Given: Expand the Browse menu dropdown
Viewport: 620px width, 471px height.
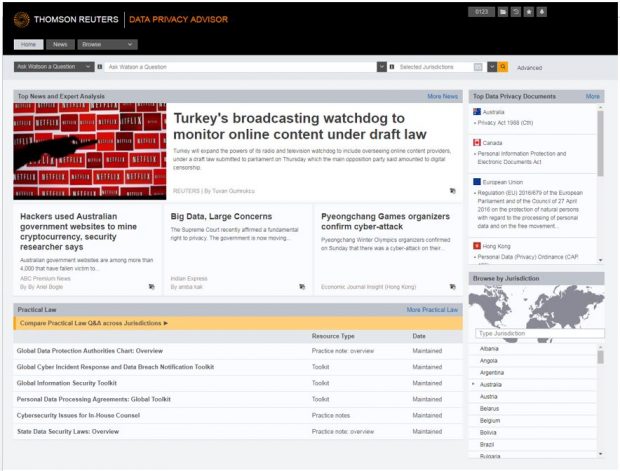Looking at the screenshot, I should (x=106, y=44).
